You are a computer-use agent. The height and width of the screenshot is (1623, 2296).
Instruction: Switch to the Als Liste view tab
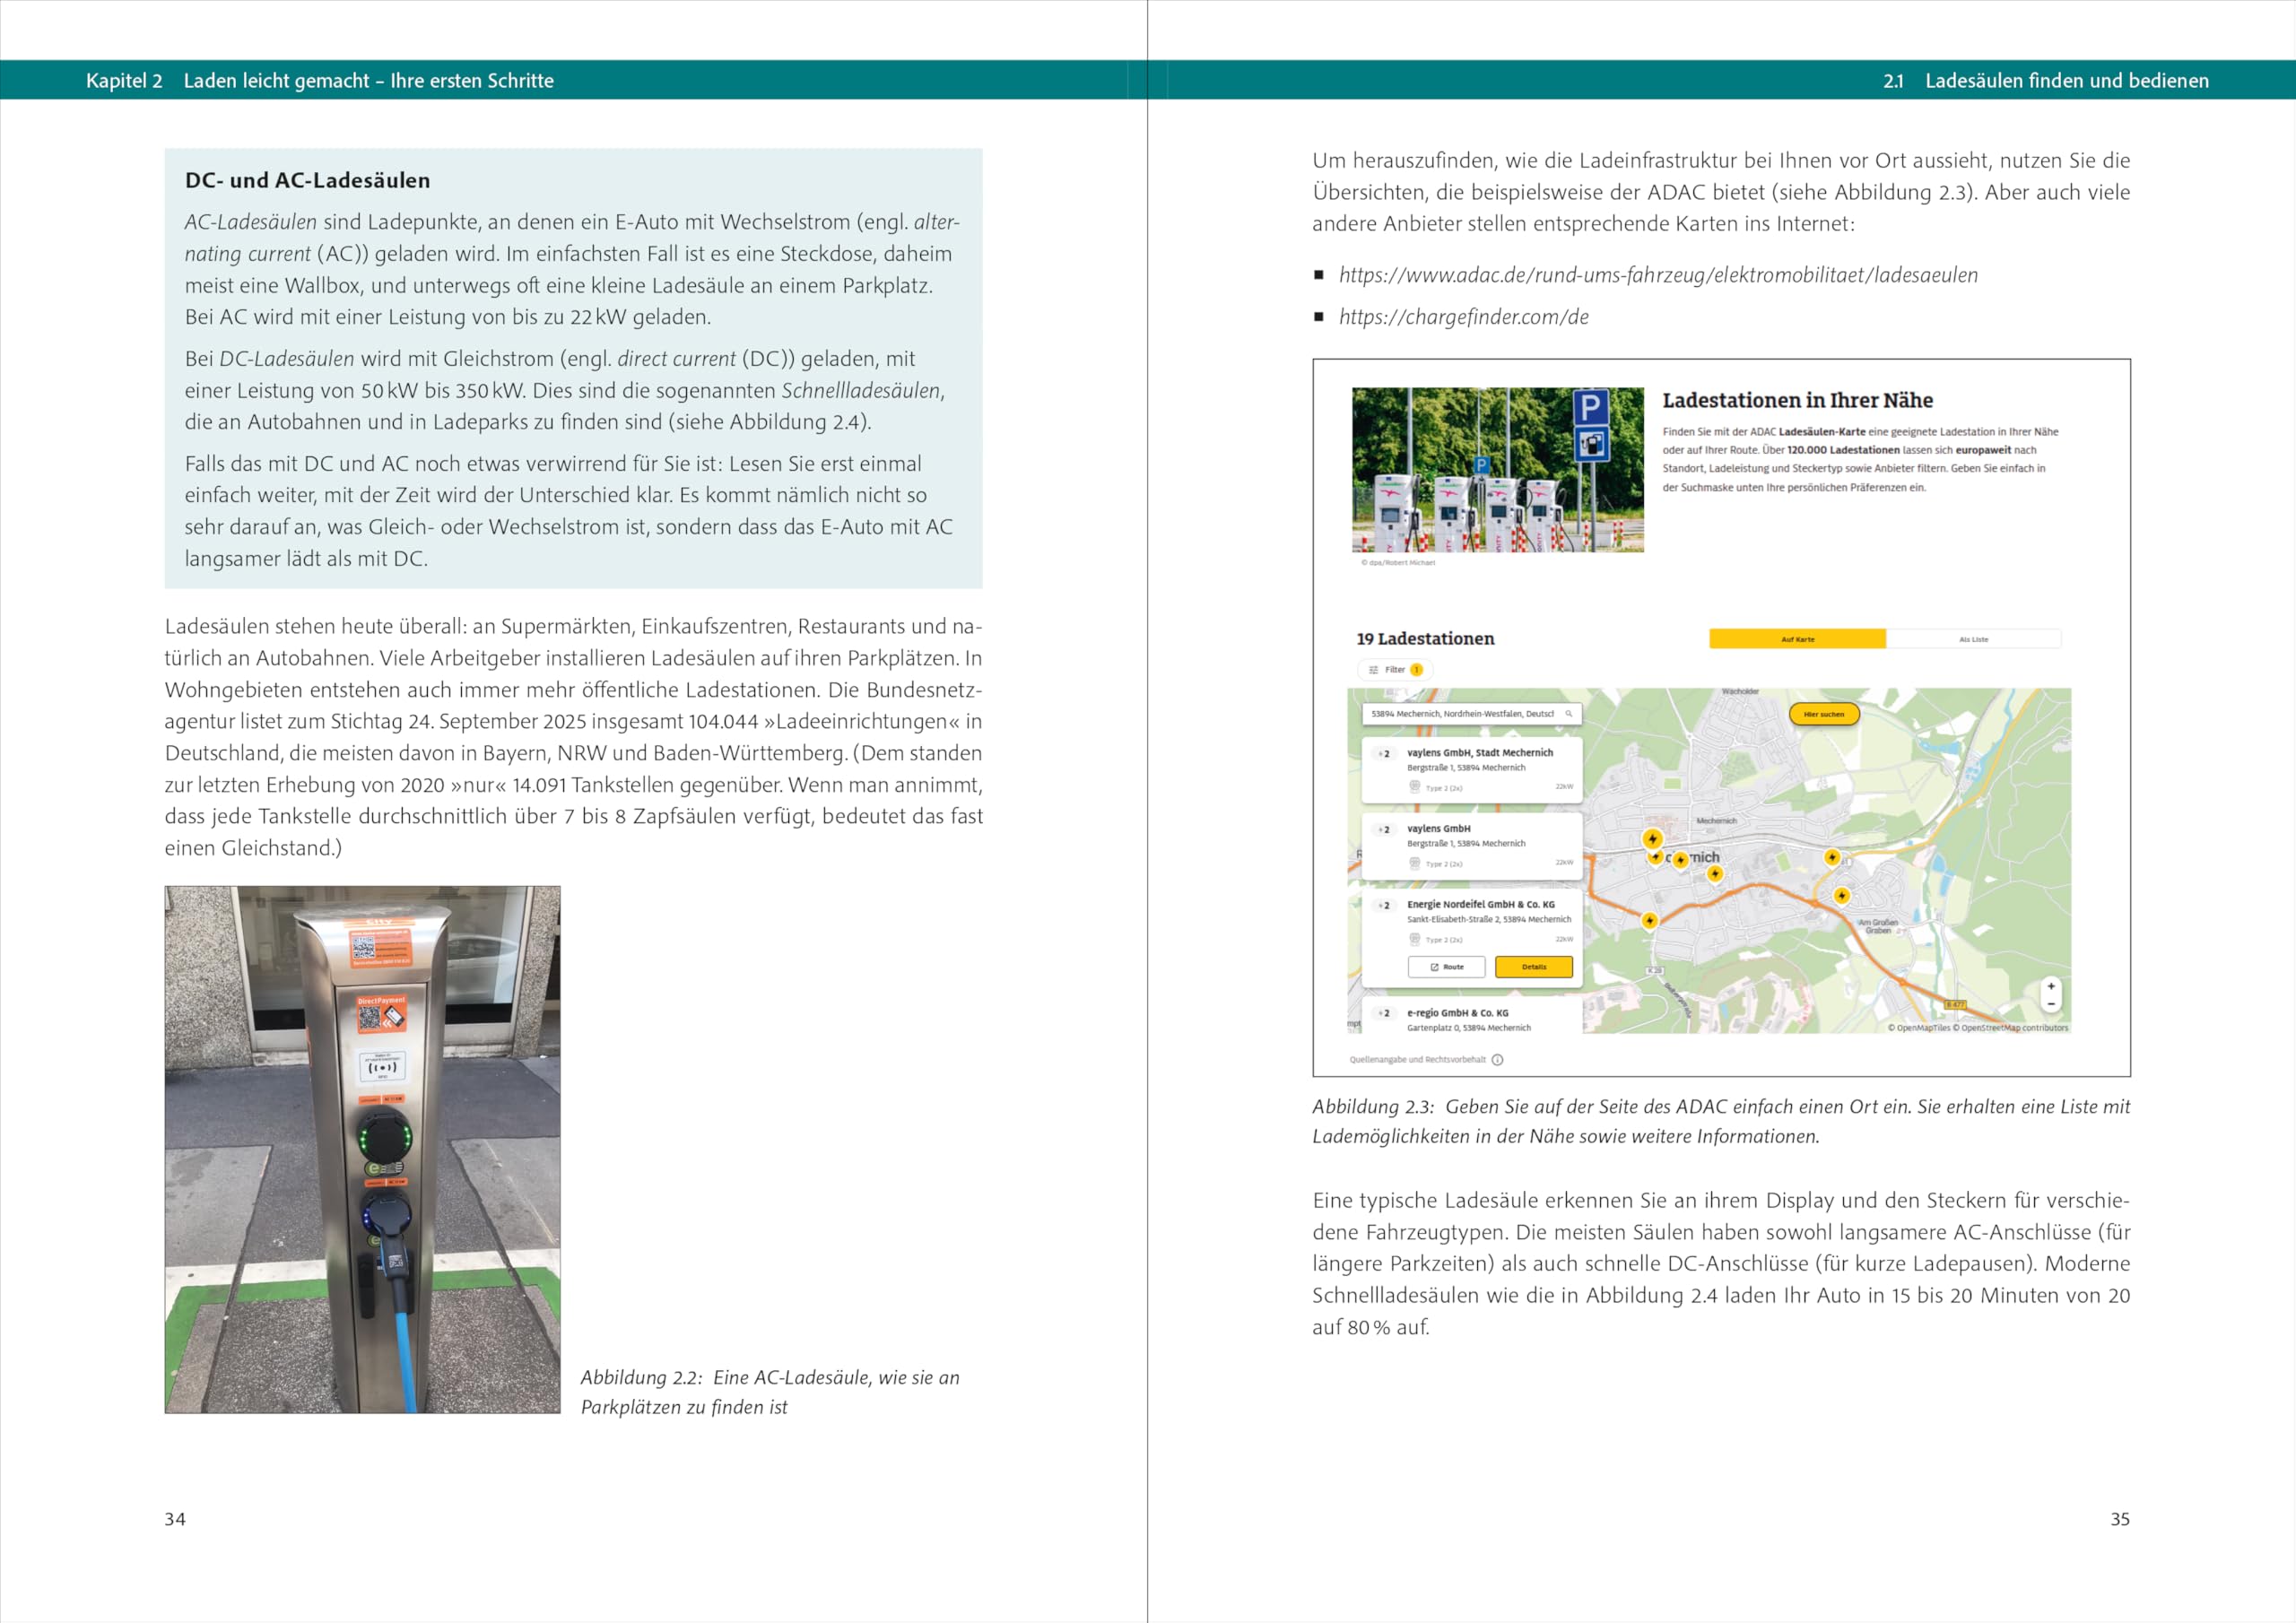tap(1973, 639)
